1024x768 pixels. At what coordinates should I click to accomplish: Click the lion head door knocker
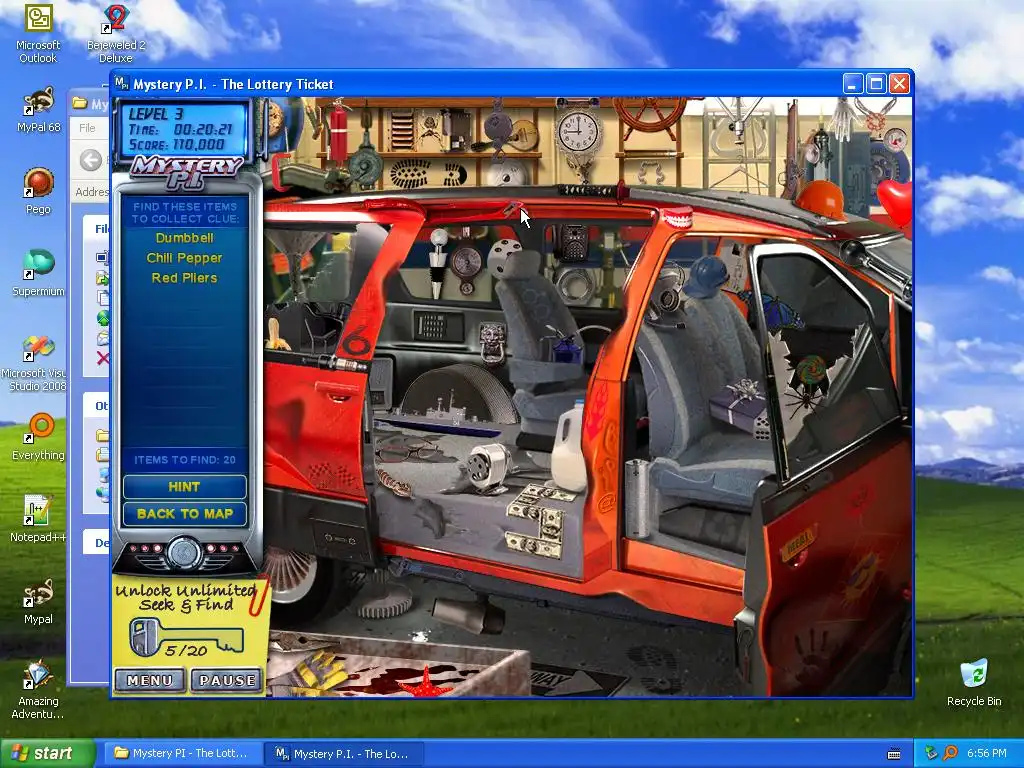click(493, 342)
